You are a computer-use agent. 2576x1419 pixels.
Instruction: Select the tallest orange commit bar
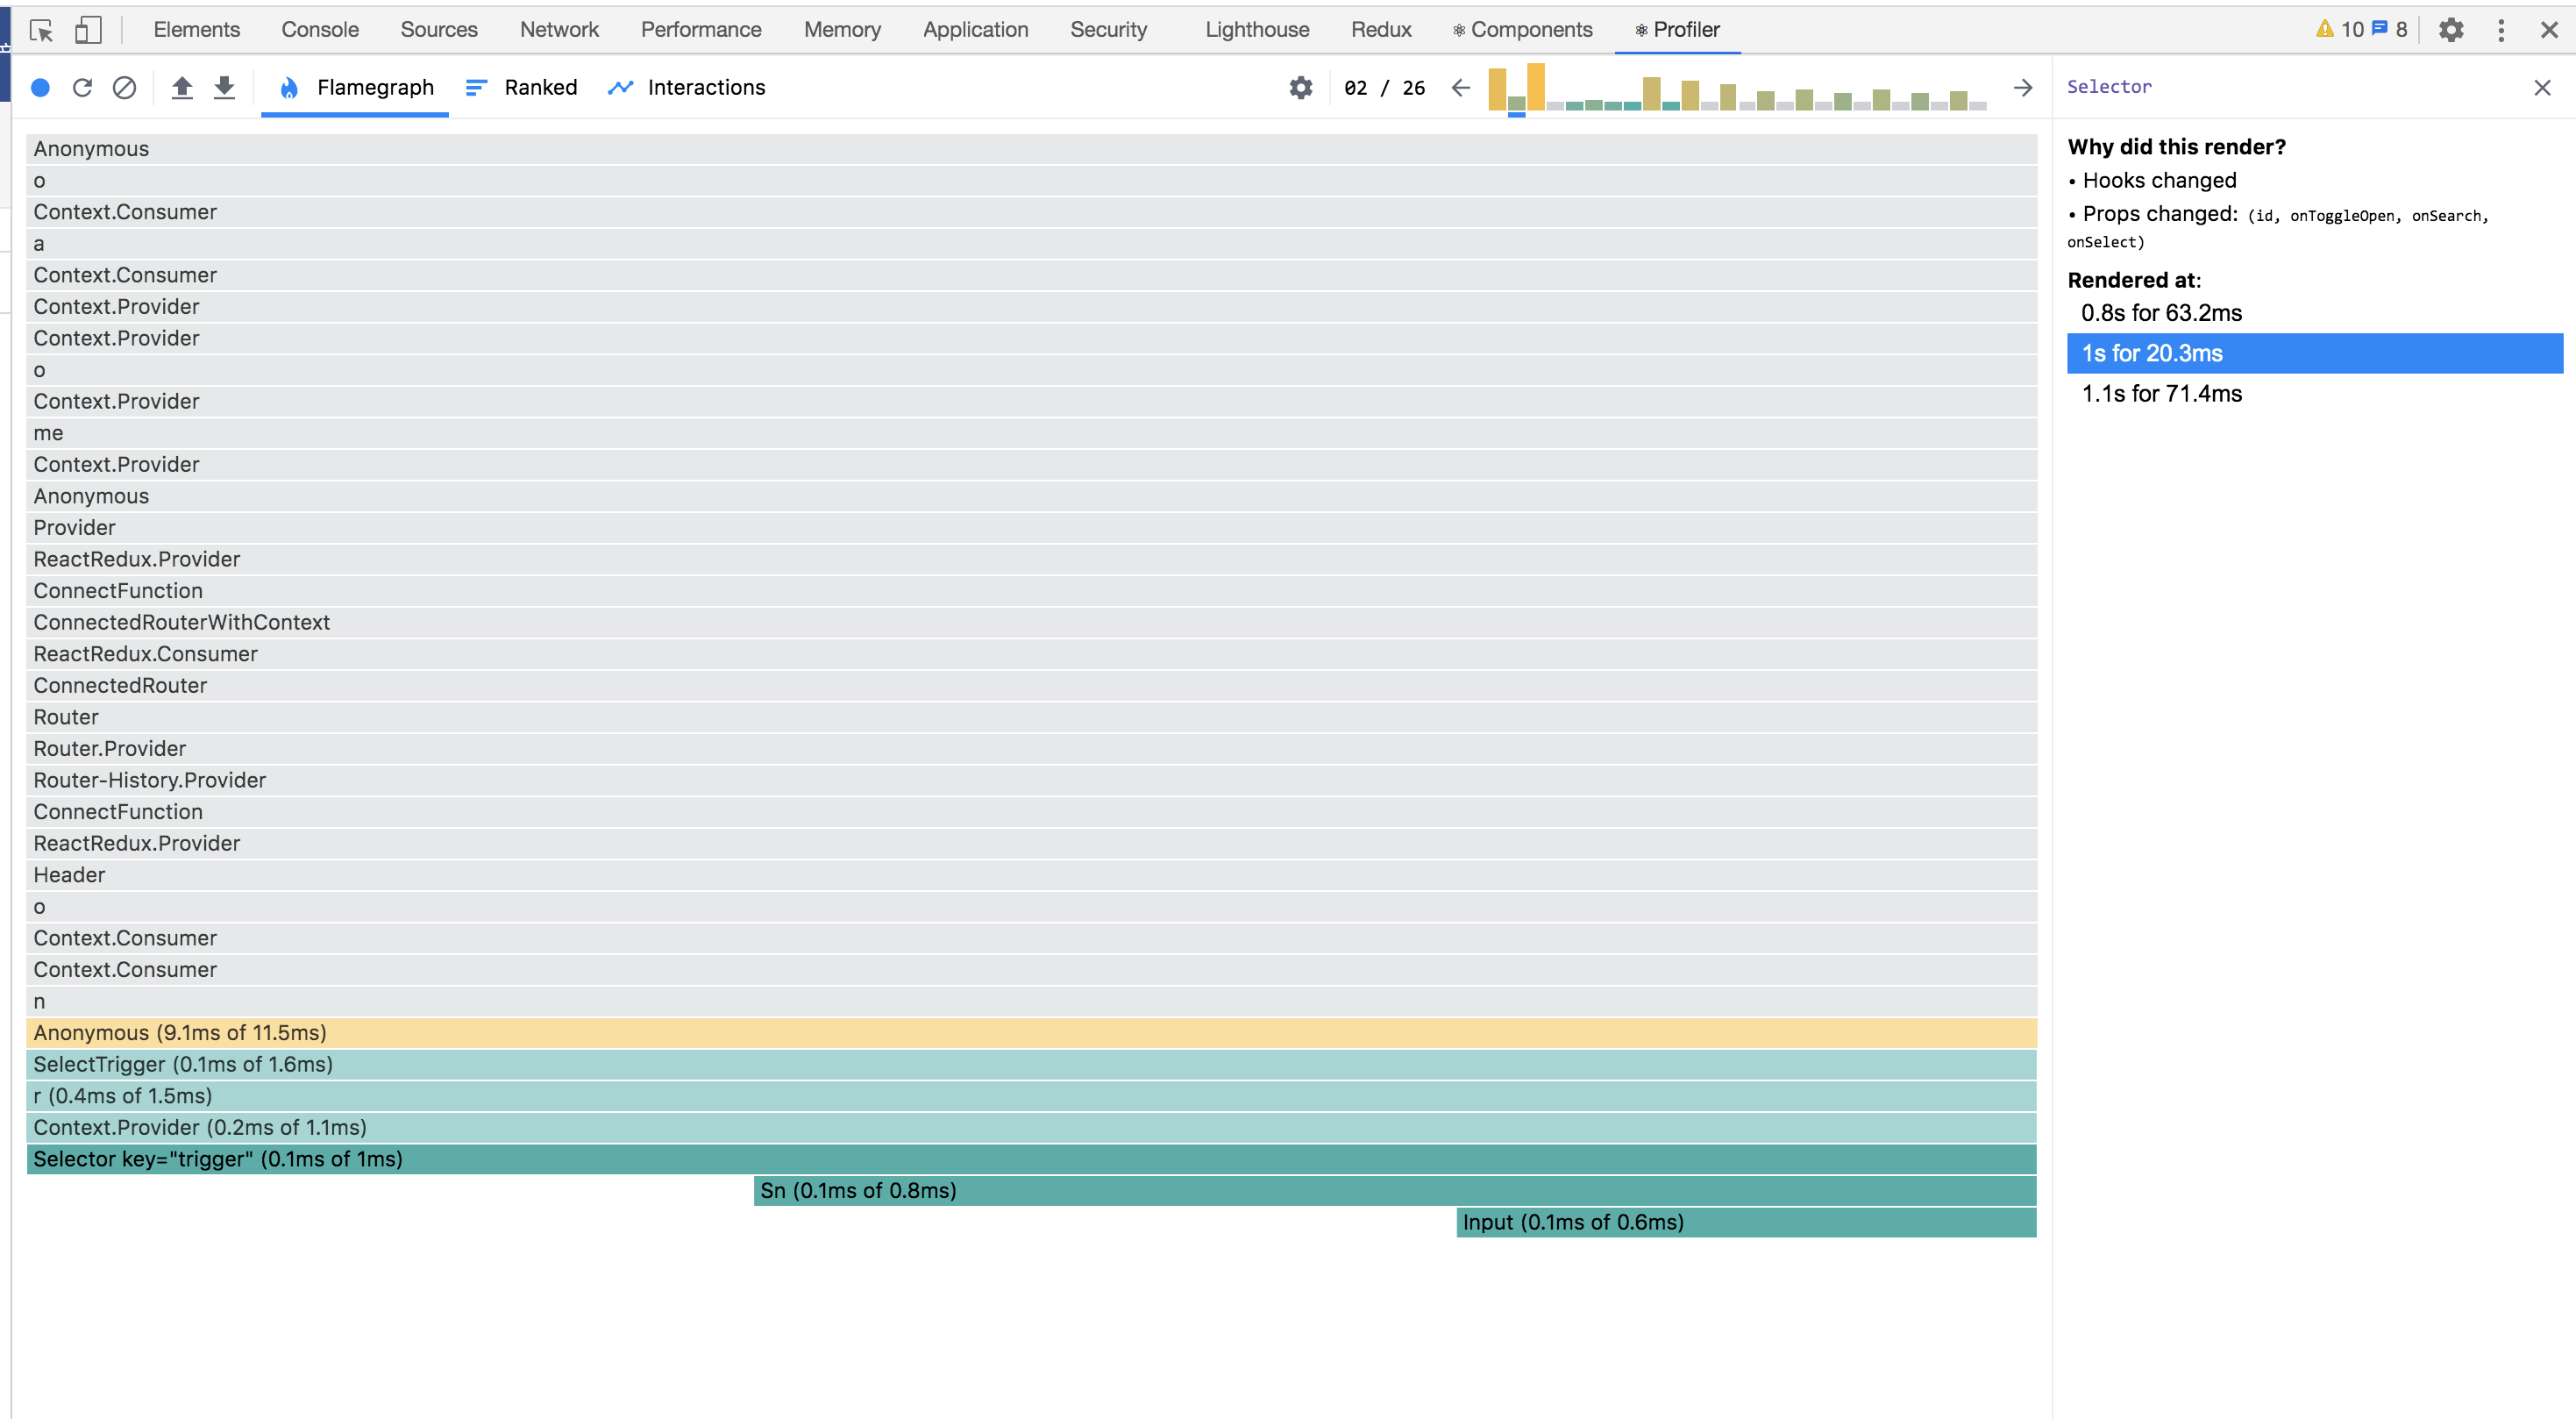[1535, 86]
